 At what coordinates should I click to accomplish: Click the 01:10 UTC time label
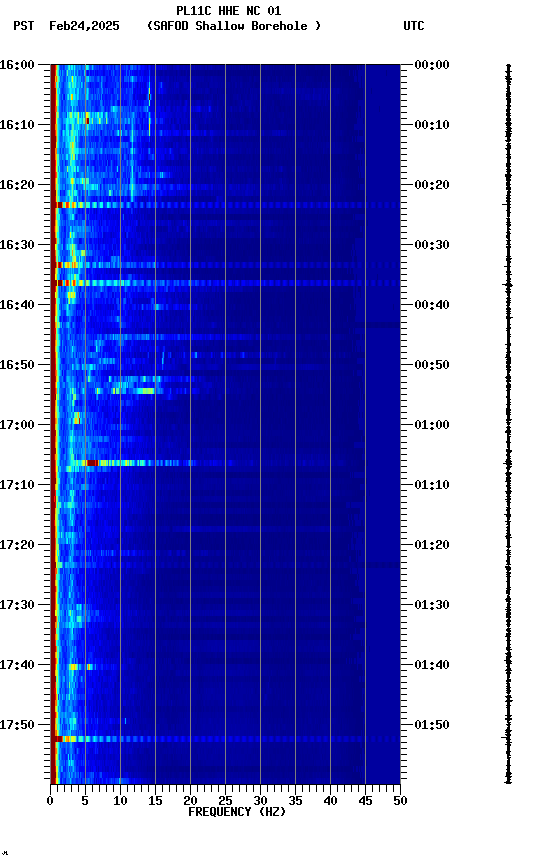click(432, 485)
